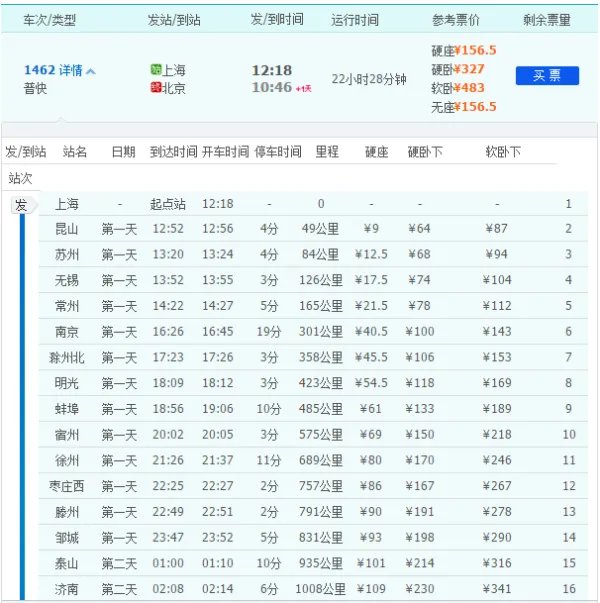
Task: Click 第二天 date in 泰山 row
Action: tap(119, 564)
